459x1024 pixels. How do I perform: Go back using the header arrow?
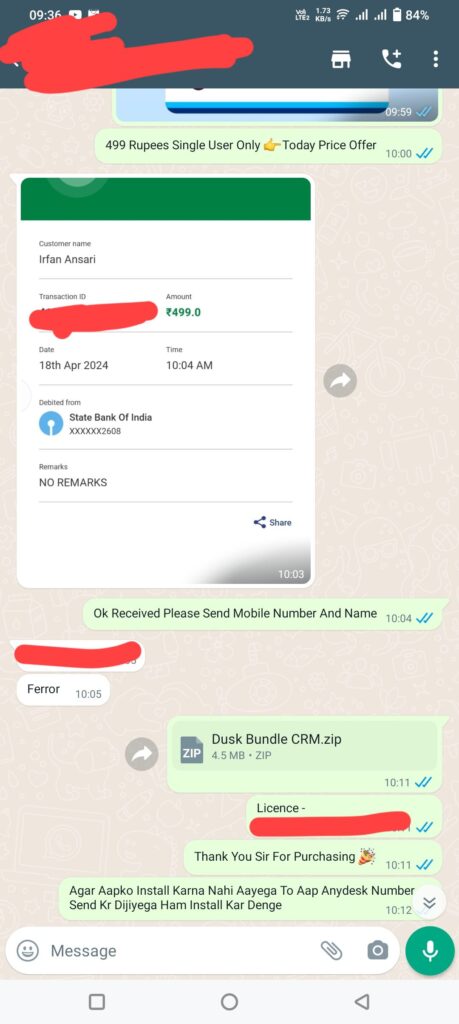tap(16, 62)
